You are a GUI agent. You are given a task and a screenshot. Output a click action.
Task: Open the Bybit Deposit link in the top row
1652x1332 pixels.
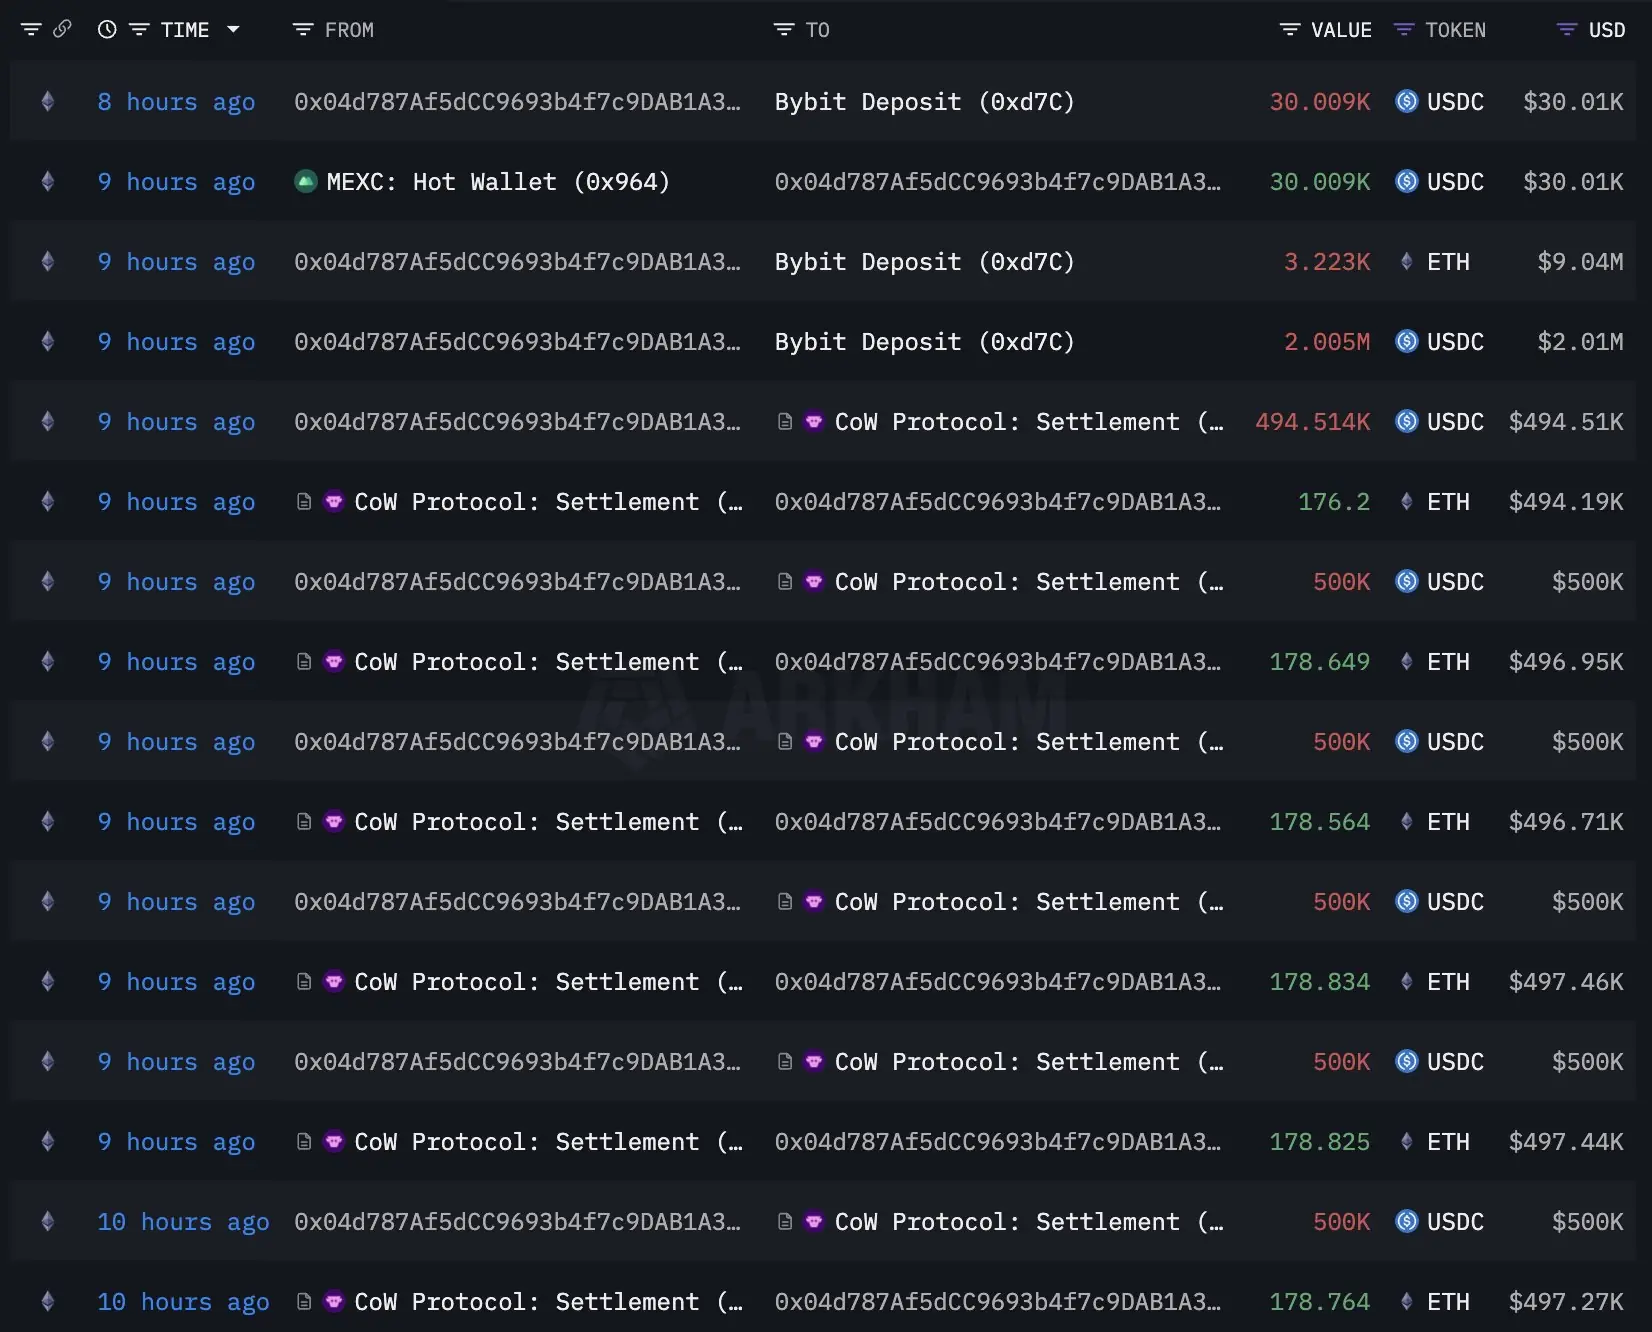pos(924,102)
